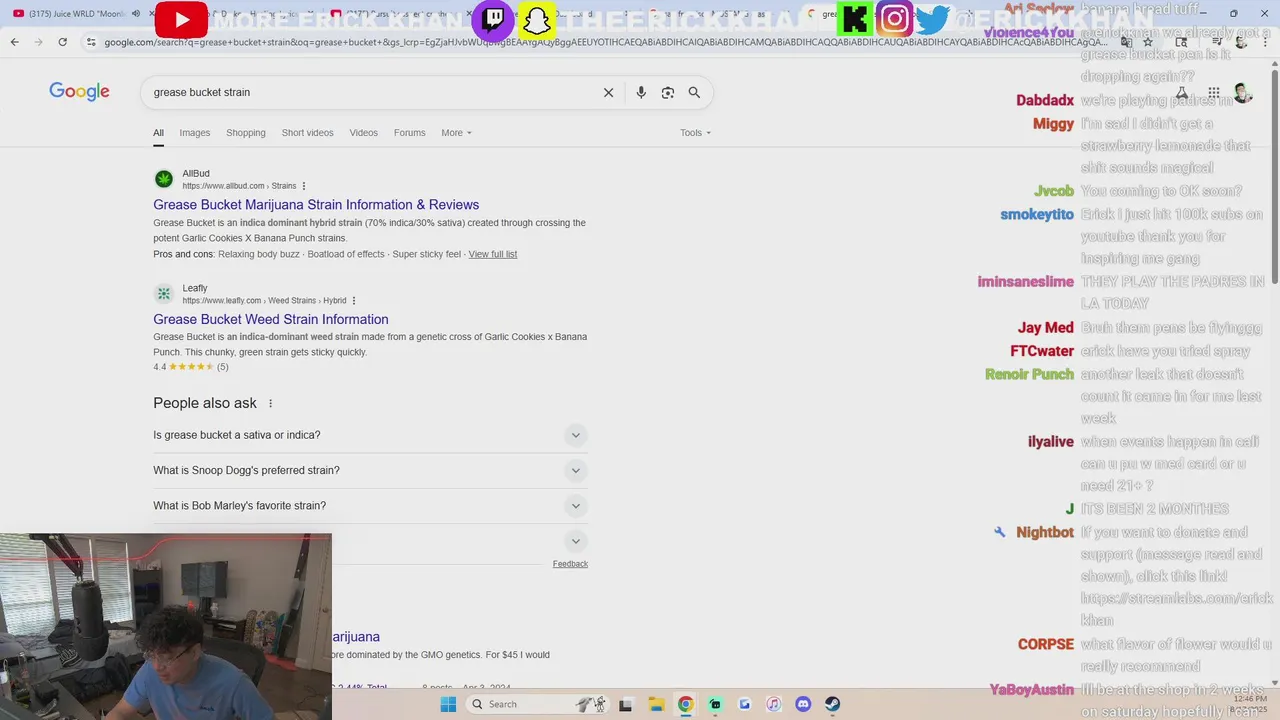Open Grease Bucket Weed Strain Information link
1280x720 pixels.
(271, 319)
